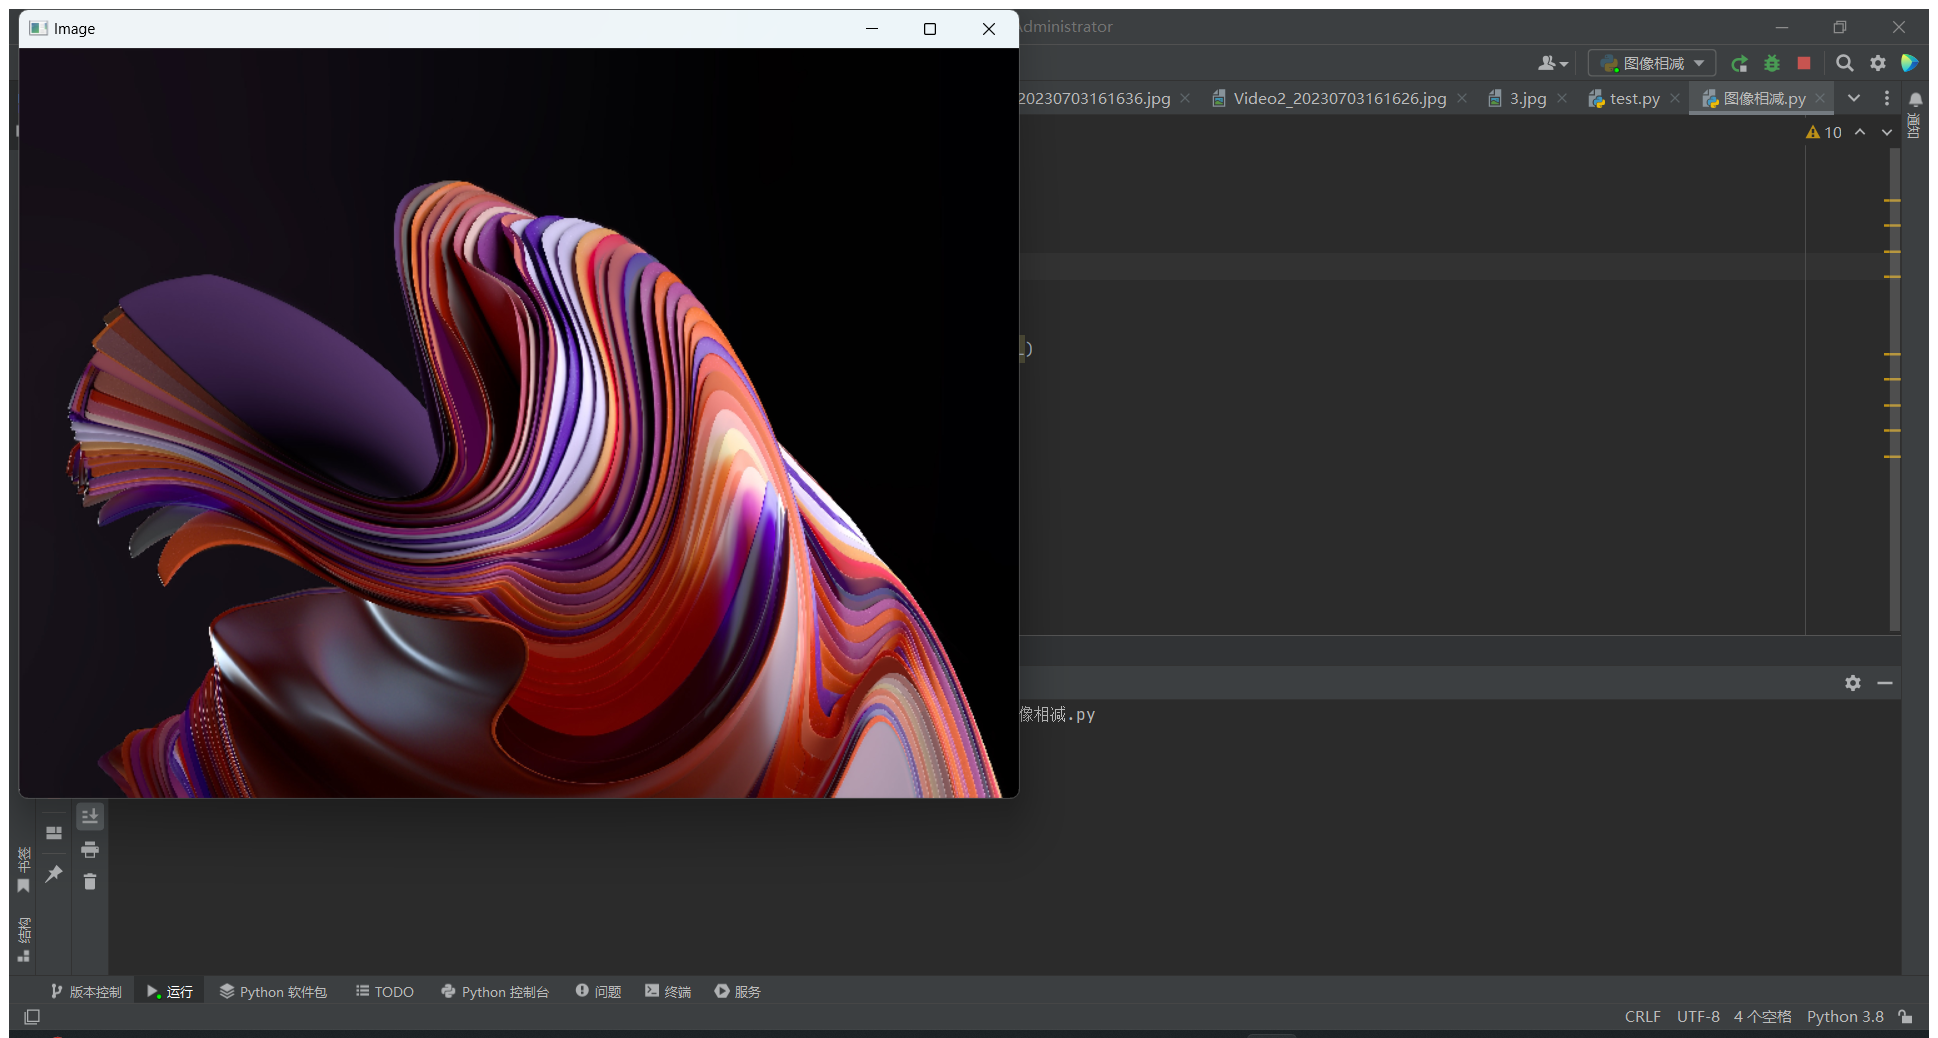Minimize the Image window
This screenshot has height=1038, width=1938.
click(x=872, y=29)
